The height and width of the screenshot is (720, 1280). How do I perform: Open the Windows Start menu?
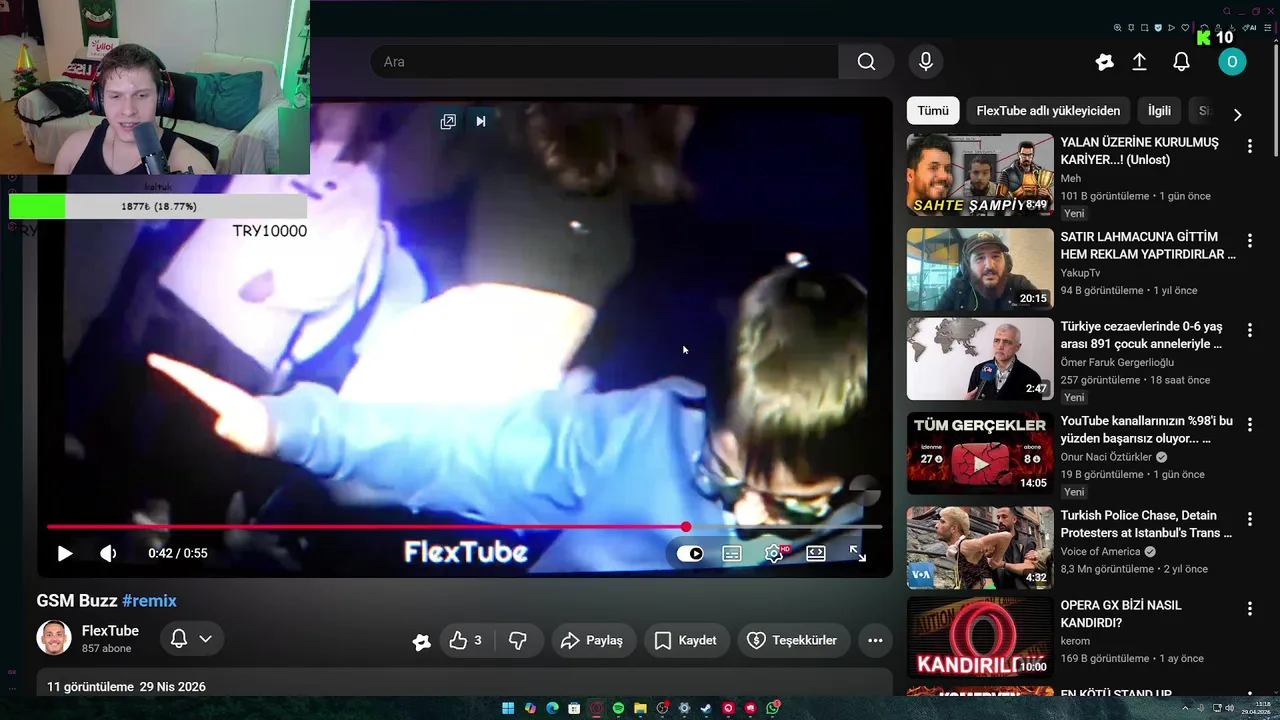click(x=508, y=708)
